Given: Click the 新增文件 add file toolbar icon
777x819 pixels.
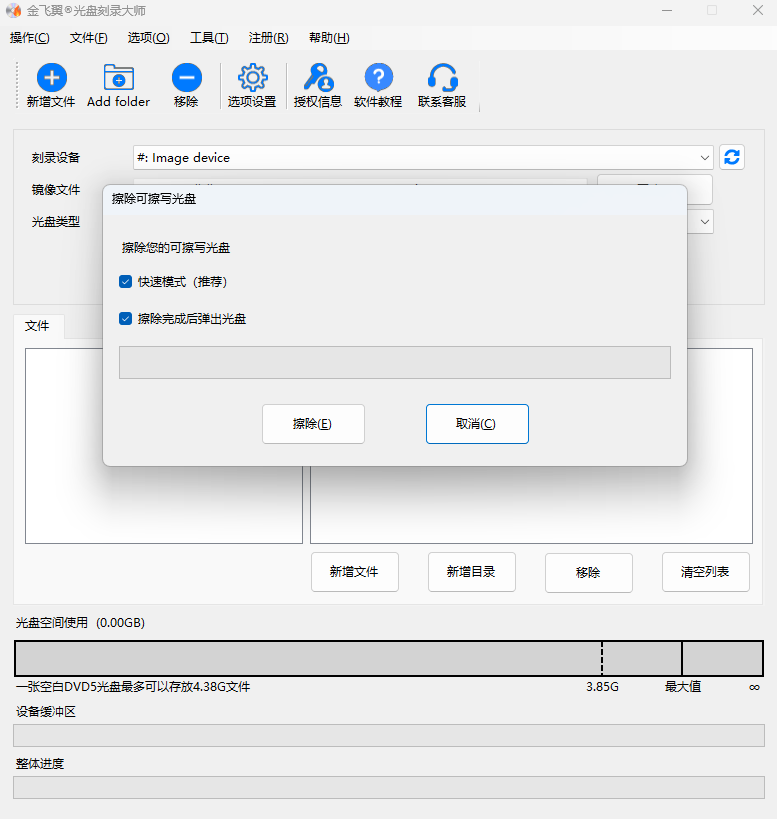Looking at the screenshot, I should click(x=51, y=78).
